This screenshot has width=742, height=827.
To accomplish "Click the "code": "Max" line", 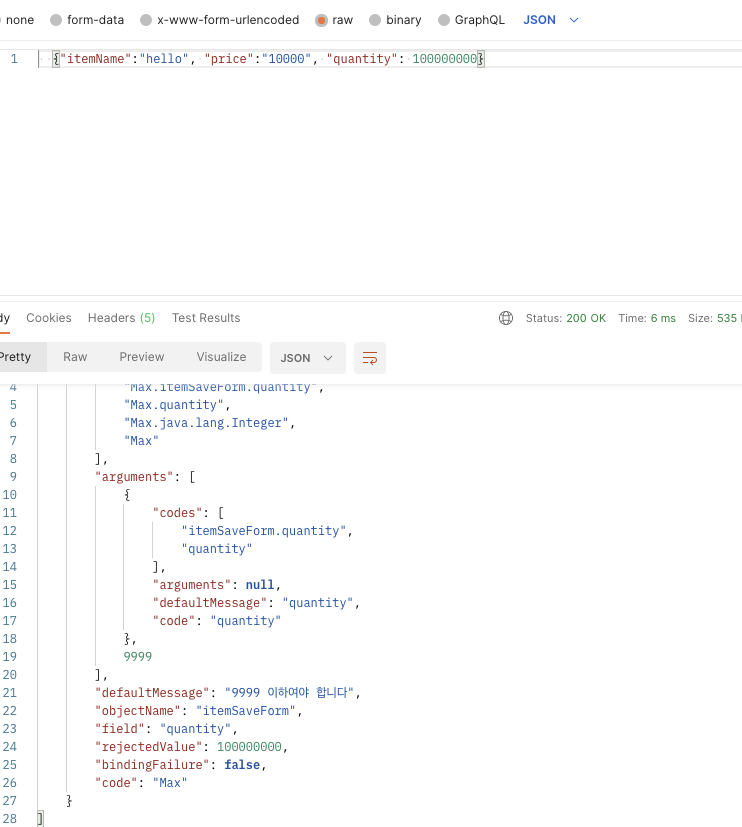I will 141,783.
